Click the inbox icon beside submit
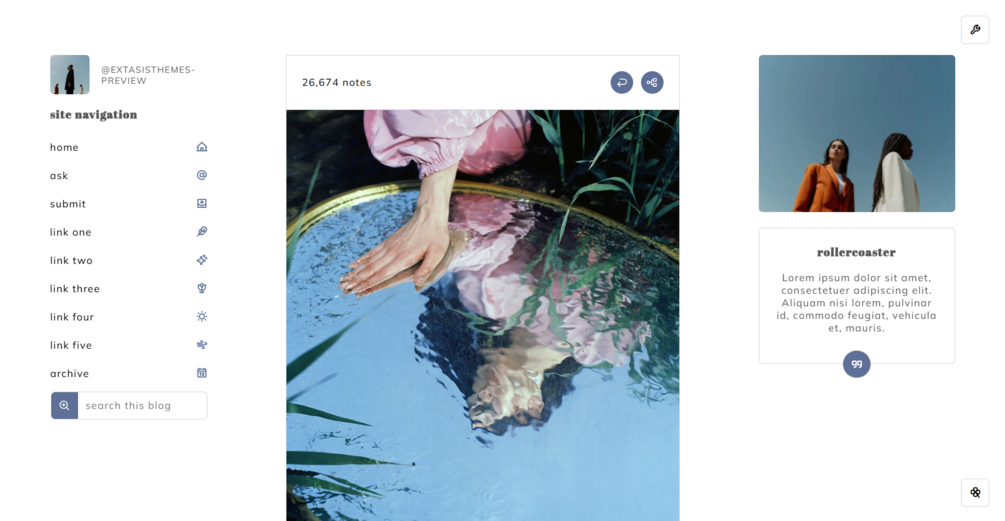 pyautogui.click(x=202, y=203)
